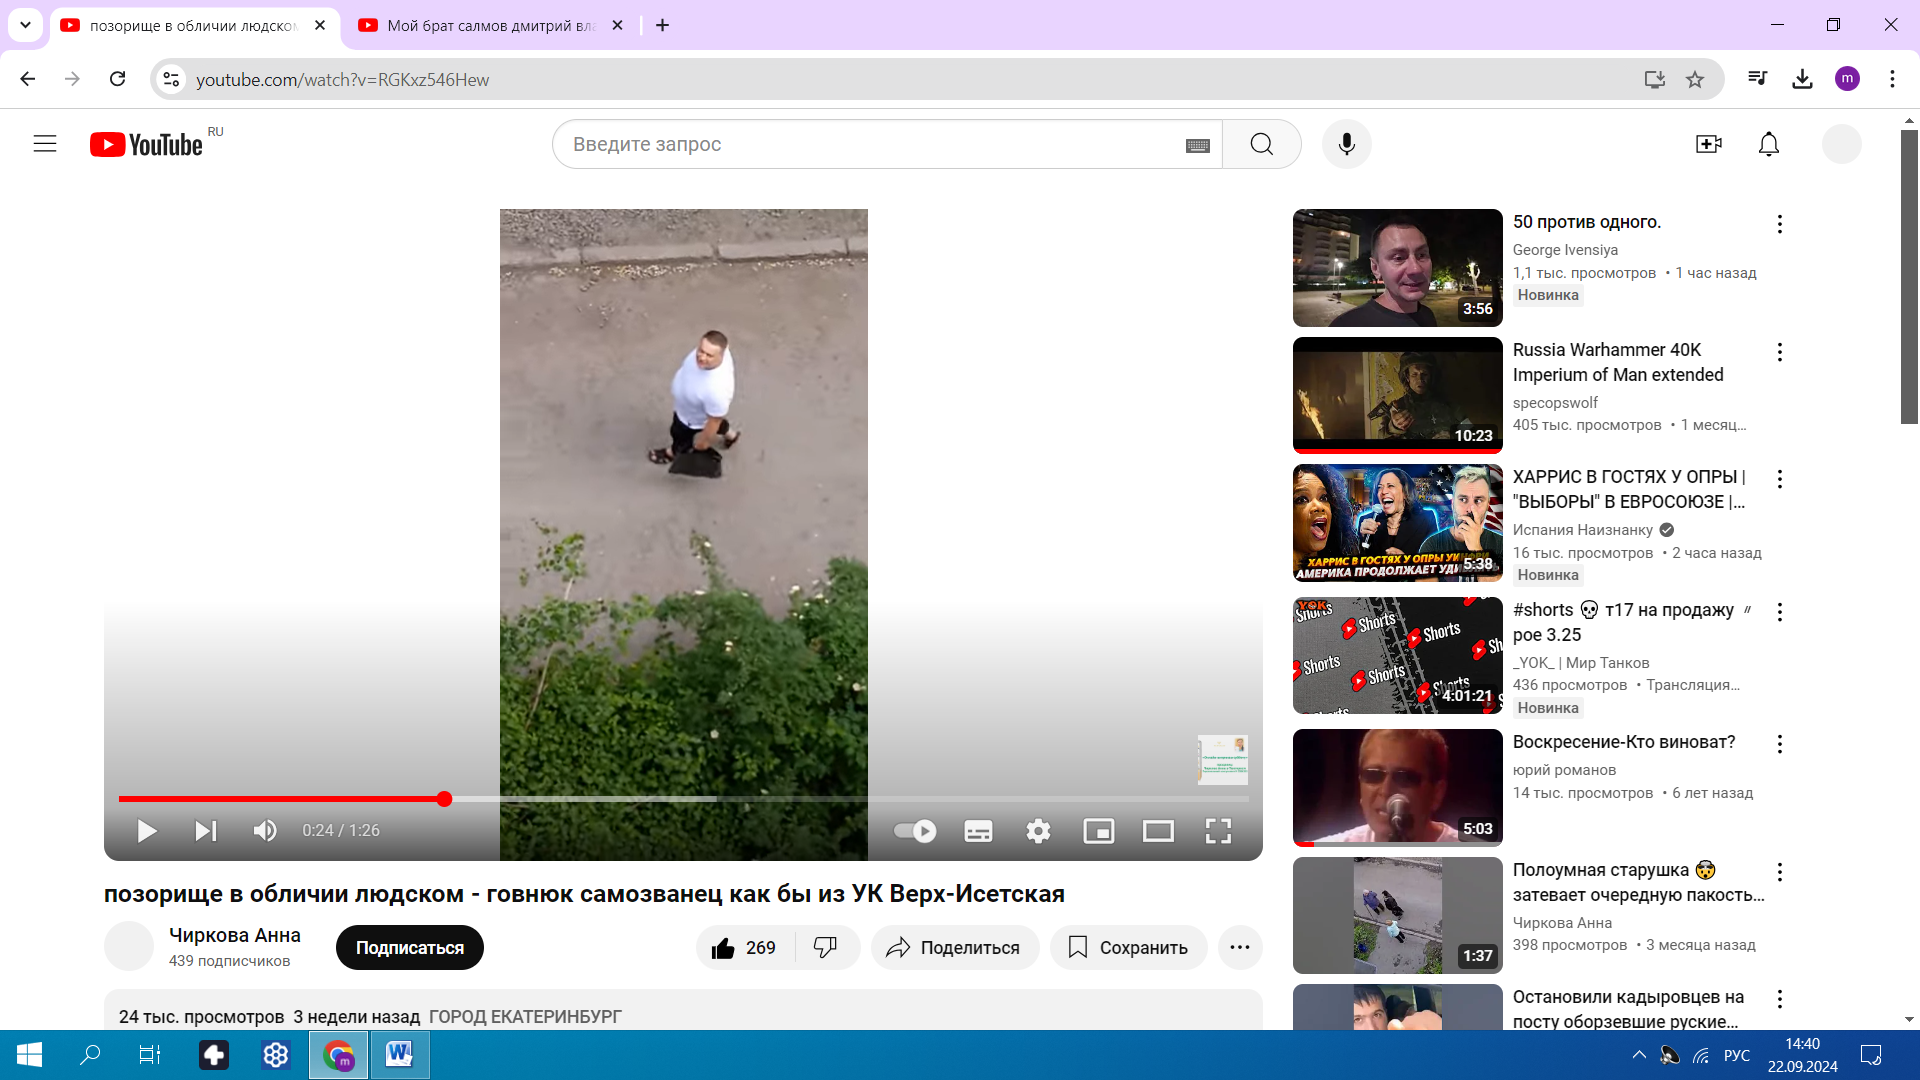
Task: Open the player settings gear
Action: pos(1038,831)
